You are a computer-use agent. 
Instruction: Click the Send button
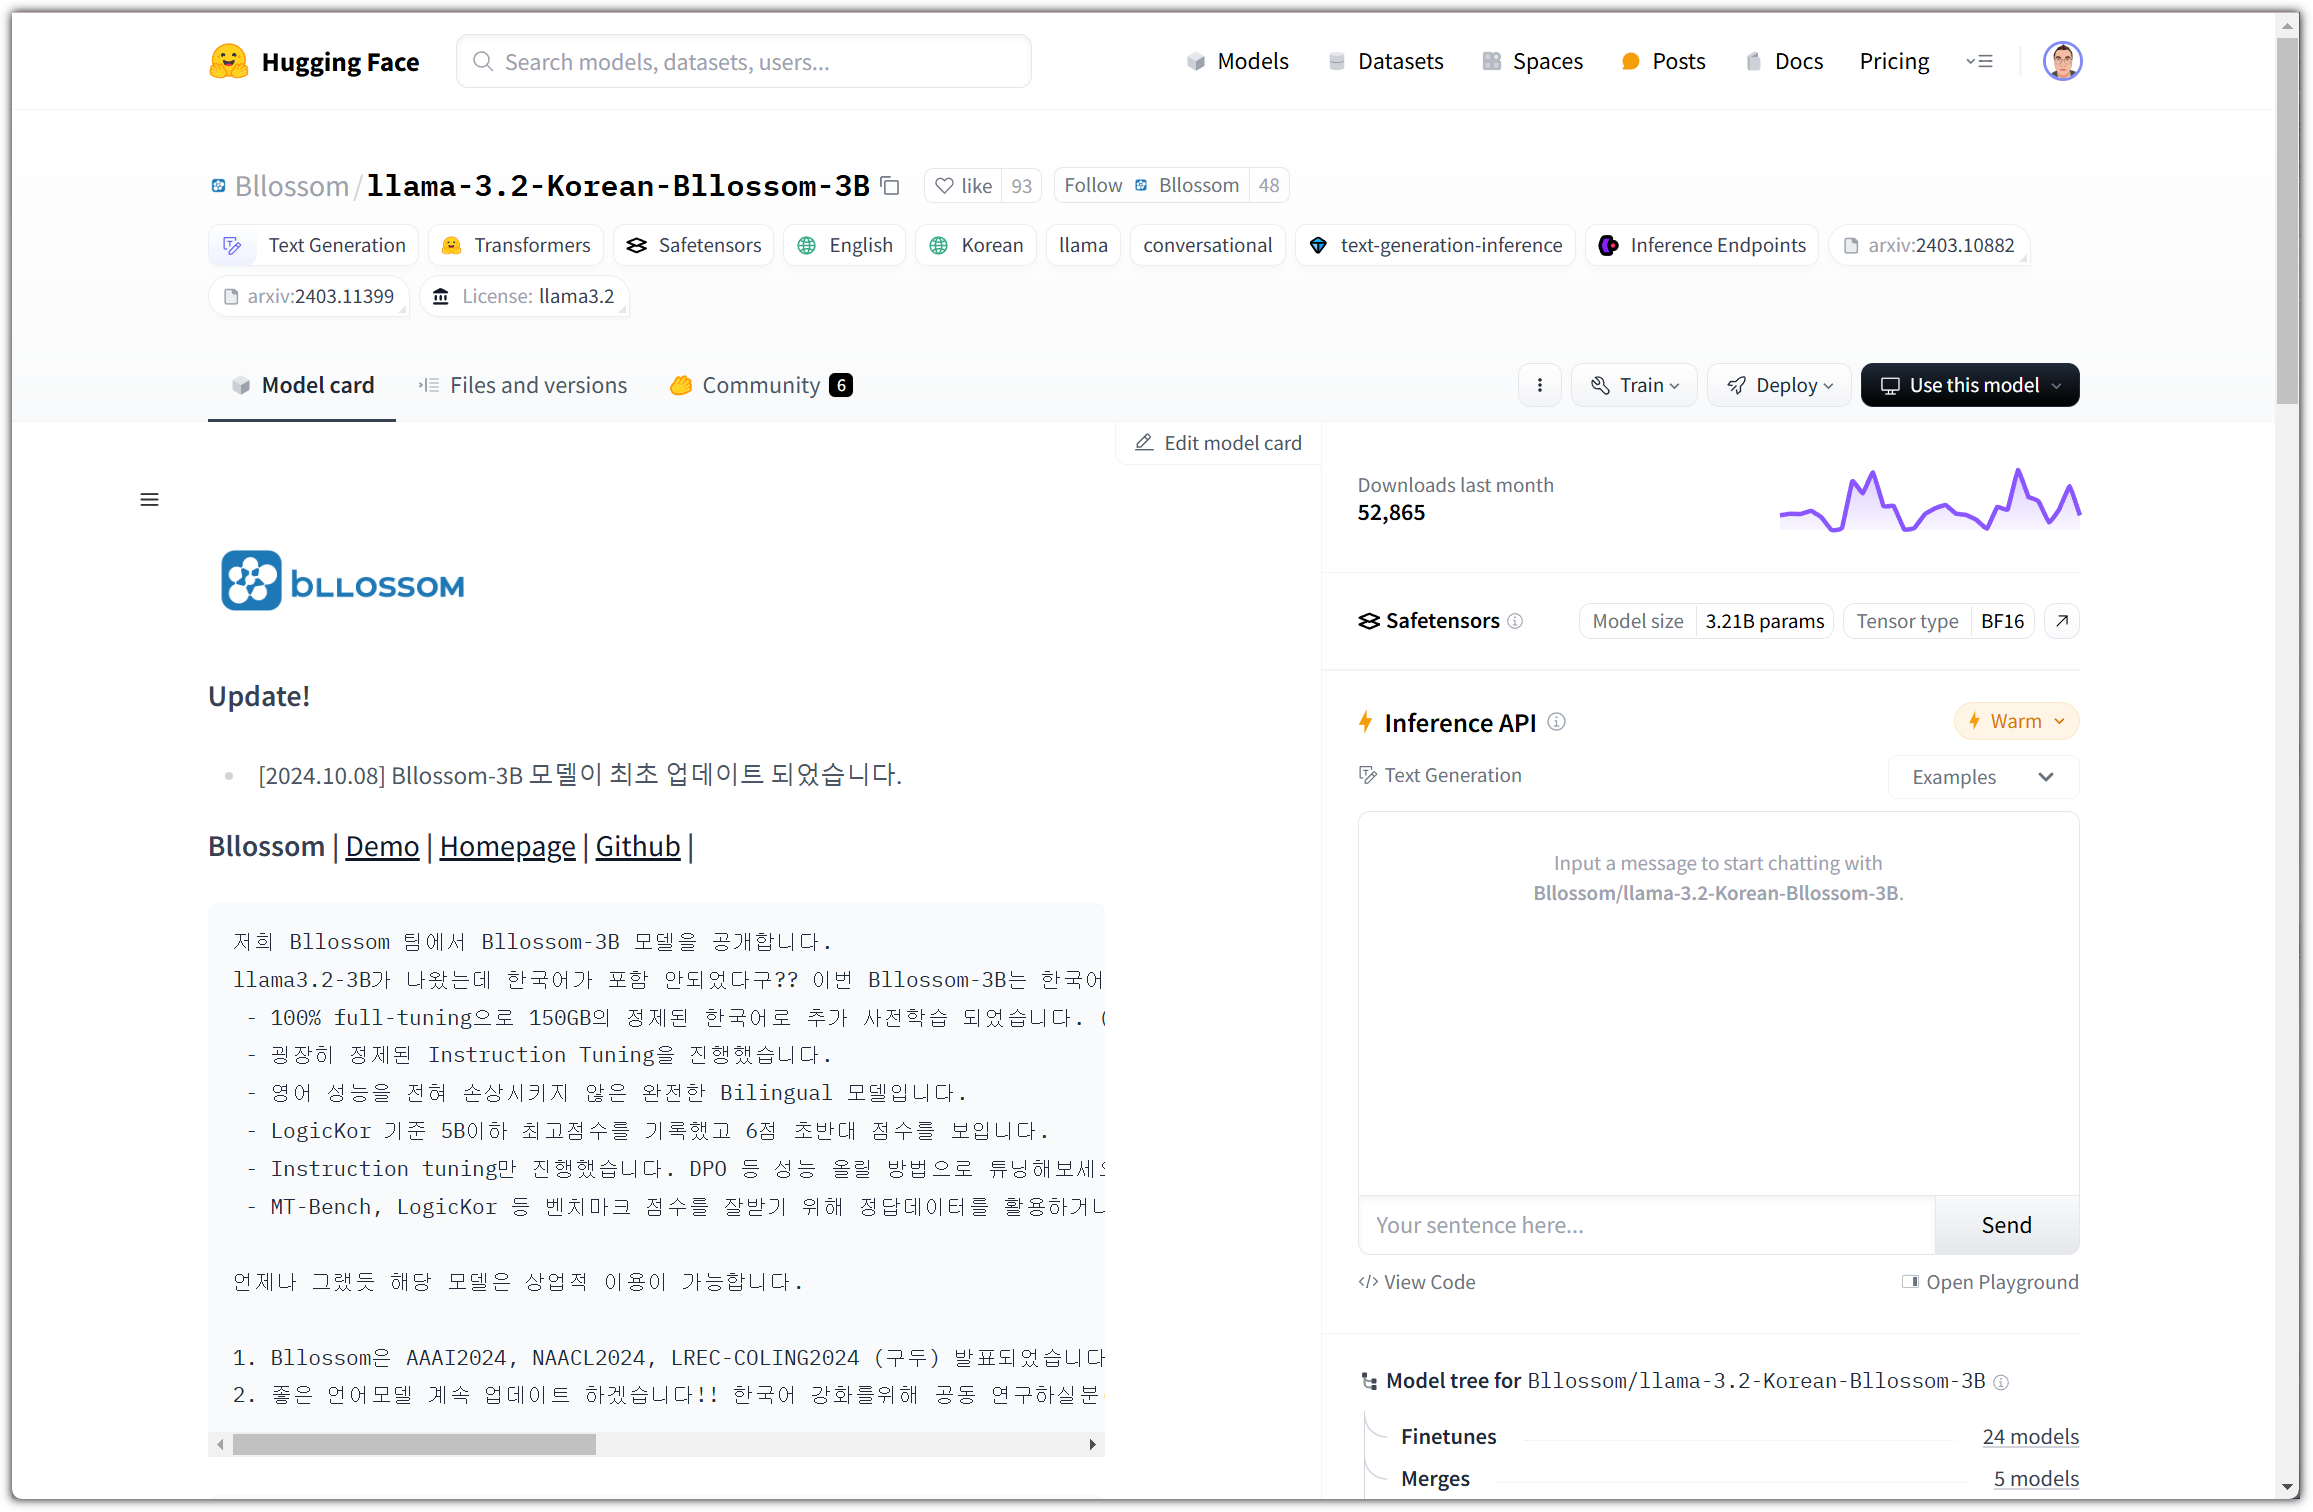[x=2005, y=1225]
